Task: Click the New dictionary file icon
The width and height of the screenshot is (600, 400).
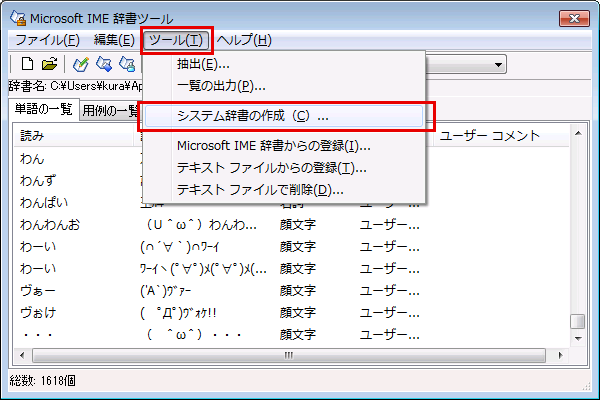Action: 27,64
